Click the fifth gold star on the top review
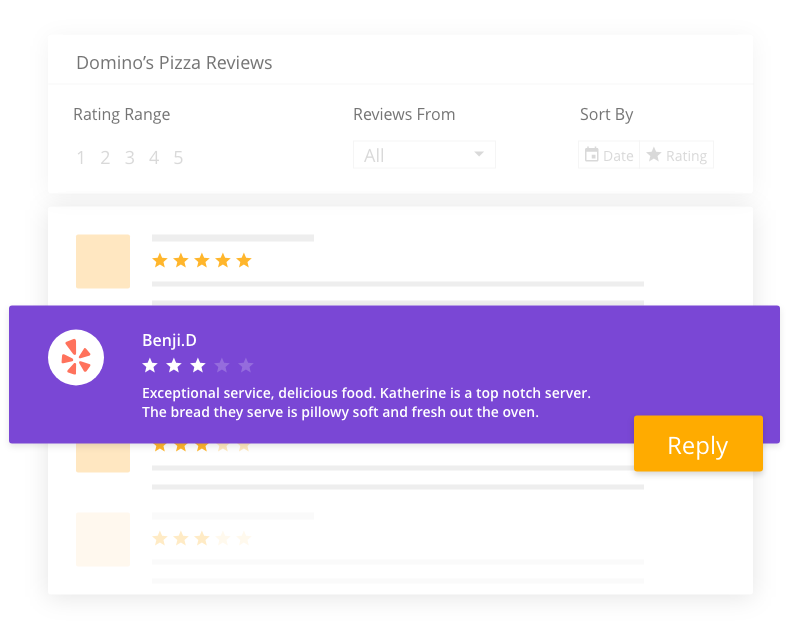 tap(244, 261)
